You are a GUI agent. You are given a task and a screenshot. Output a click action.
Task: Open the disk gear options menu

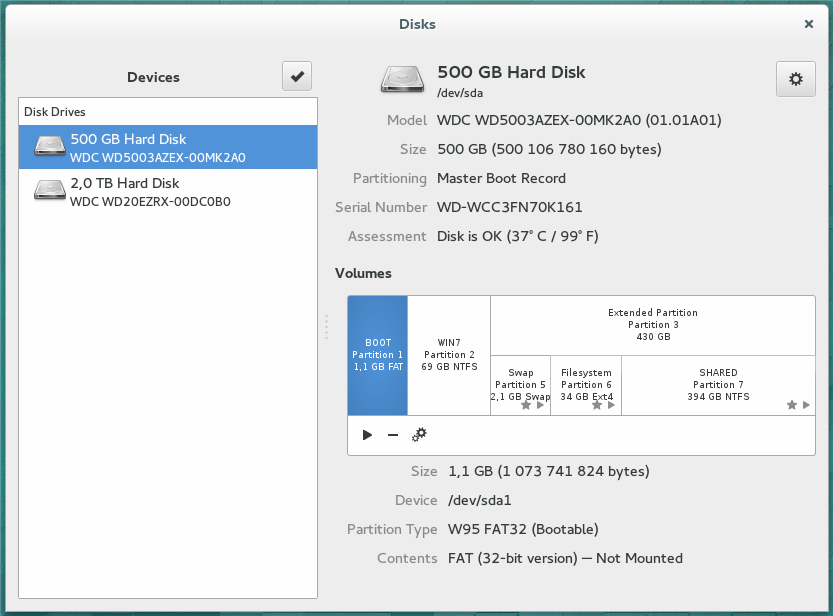[x=795, y=79]
